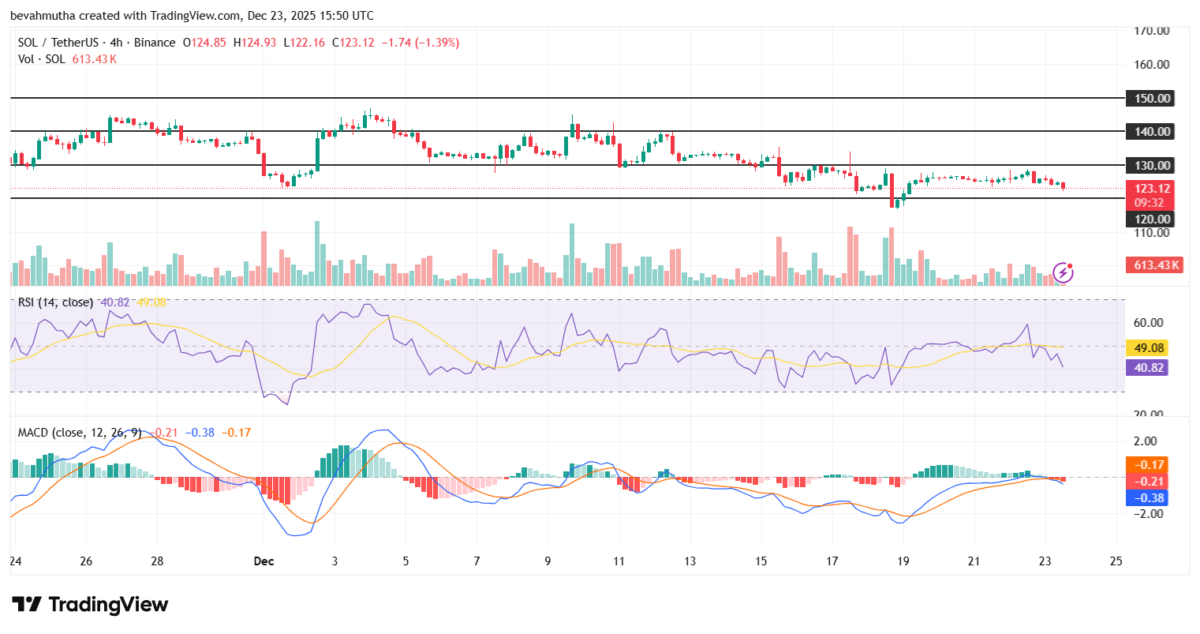
Task: Click the closing price C123.12 in legend
Action: (354, 43)
